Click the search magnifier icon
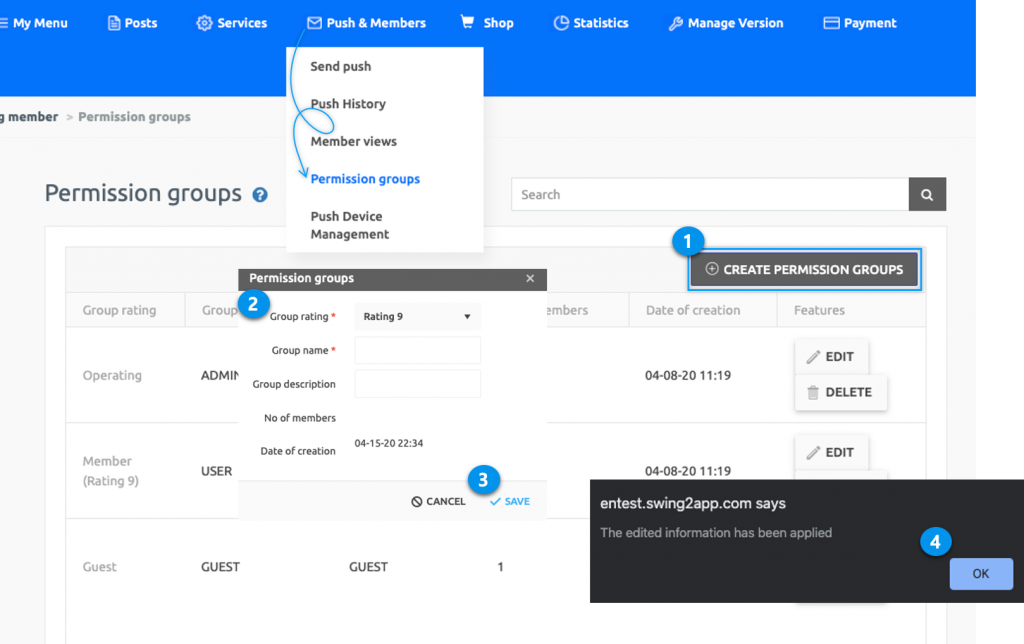1024x644 pixels. click(926, 194)
